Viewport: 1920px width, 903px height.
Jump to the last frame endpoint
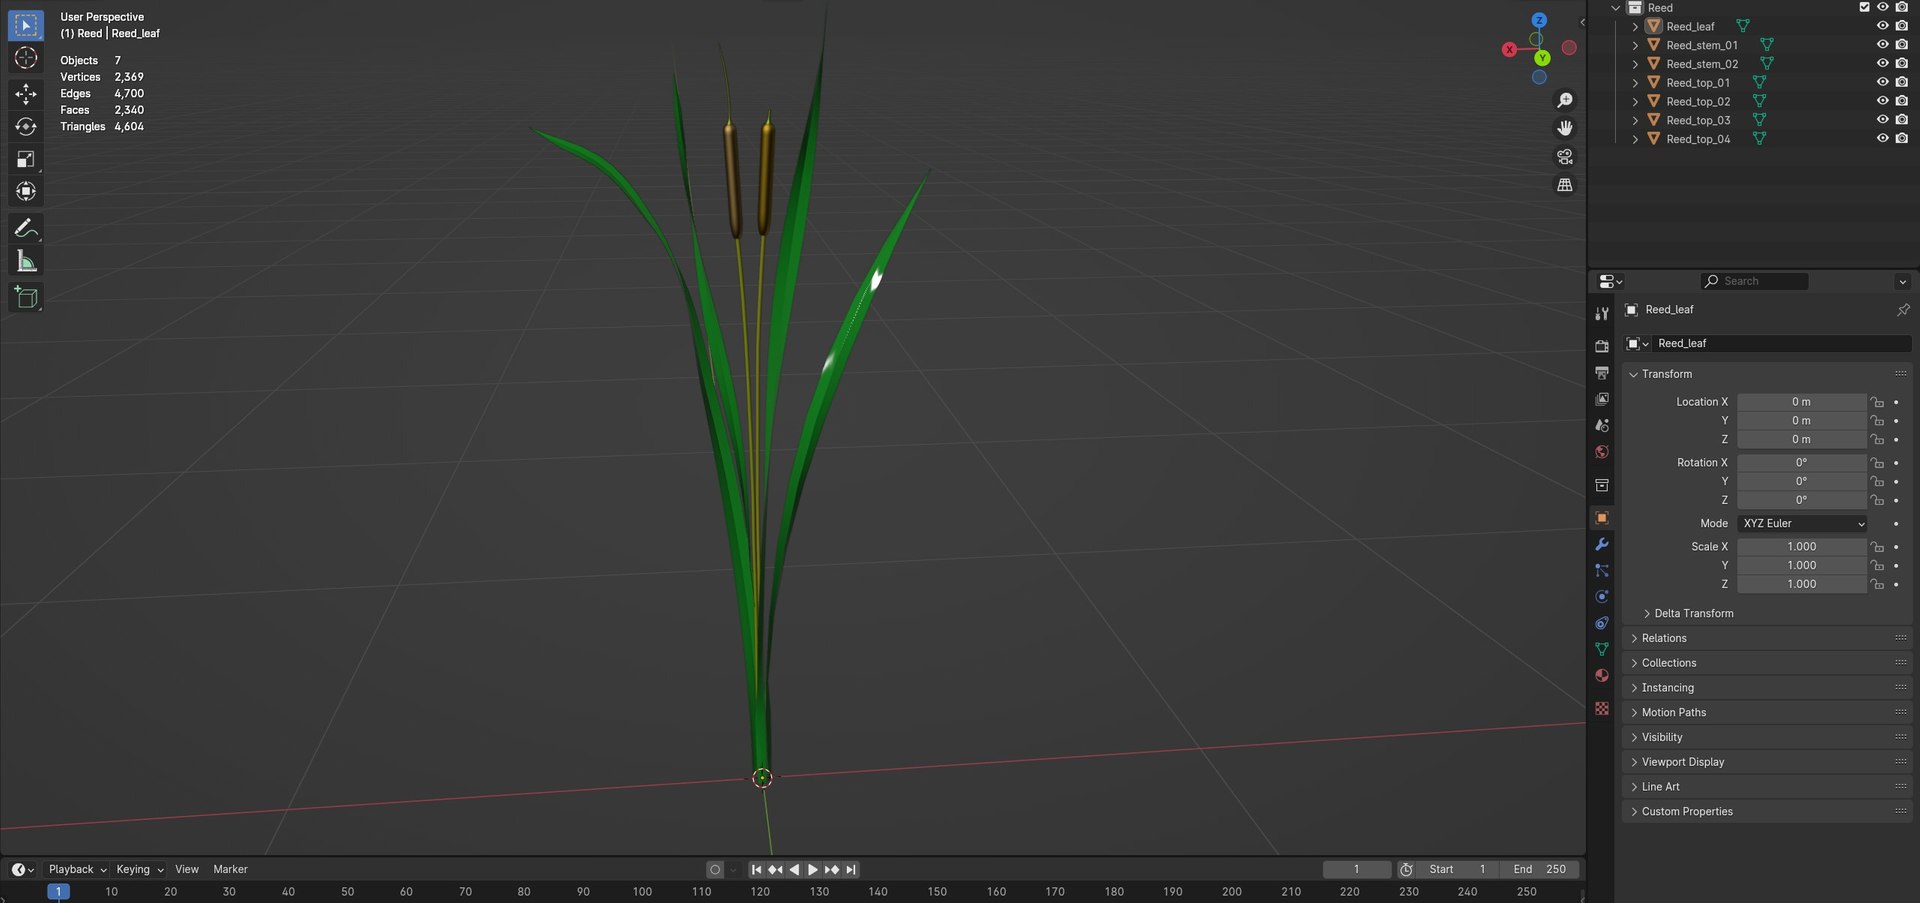pos(851,870)
